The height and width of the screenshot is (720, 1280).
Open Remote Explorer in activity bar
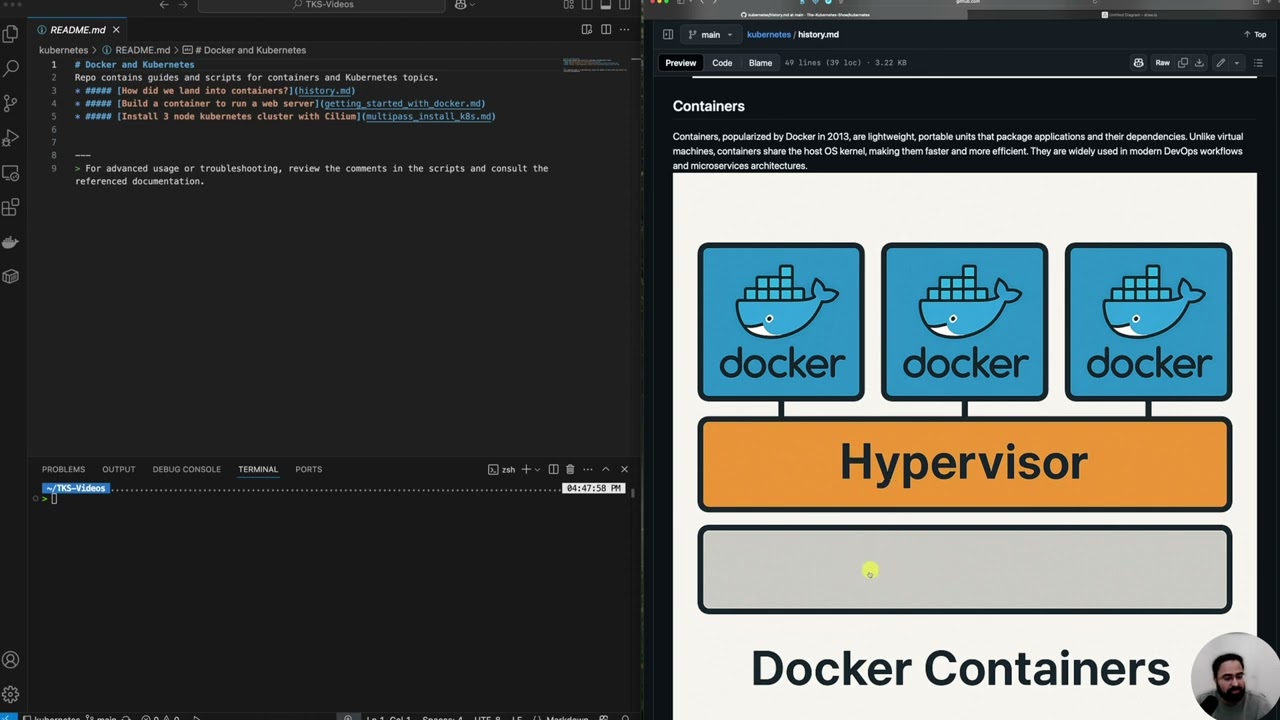point(11,173)
